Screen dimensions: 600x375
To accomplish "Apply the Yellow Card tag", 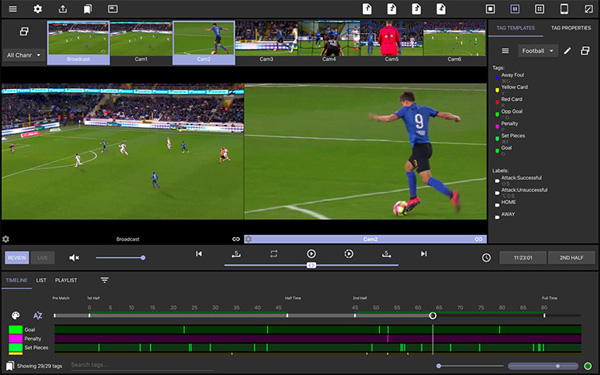I will click(x=514, y=87).
